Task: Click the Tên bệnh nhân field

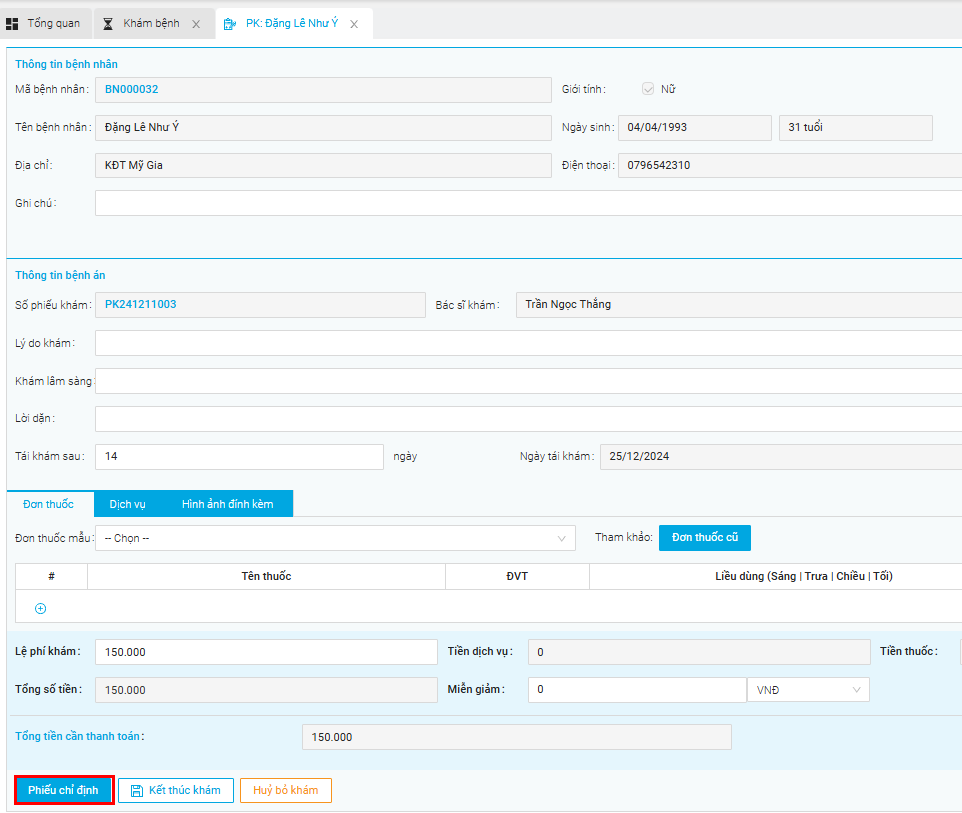Action: (x=323, y=128)
